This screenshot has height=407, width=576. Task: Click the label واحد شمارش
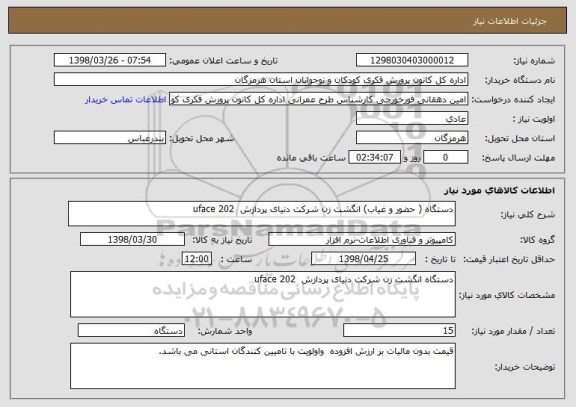225,331
